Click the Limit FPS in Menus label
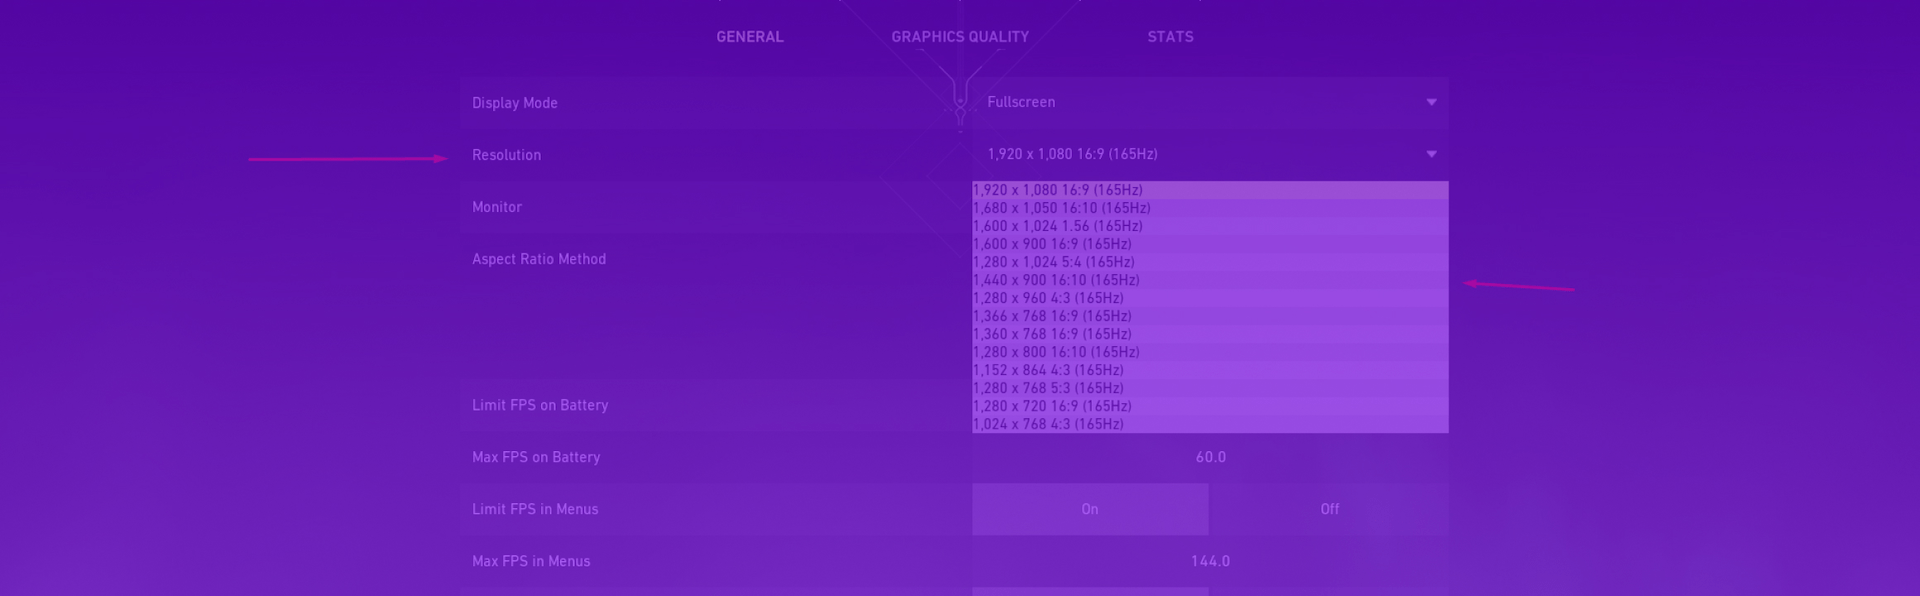Viewport: 1920px width, 596px height. 535,509
